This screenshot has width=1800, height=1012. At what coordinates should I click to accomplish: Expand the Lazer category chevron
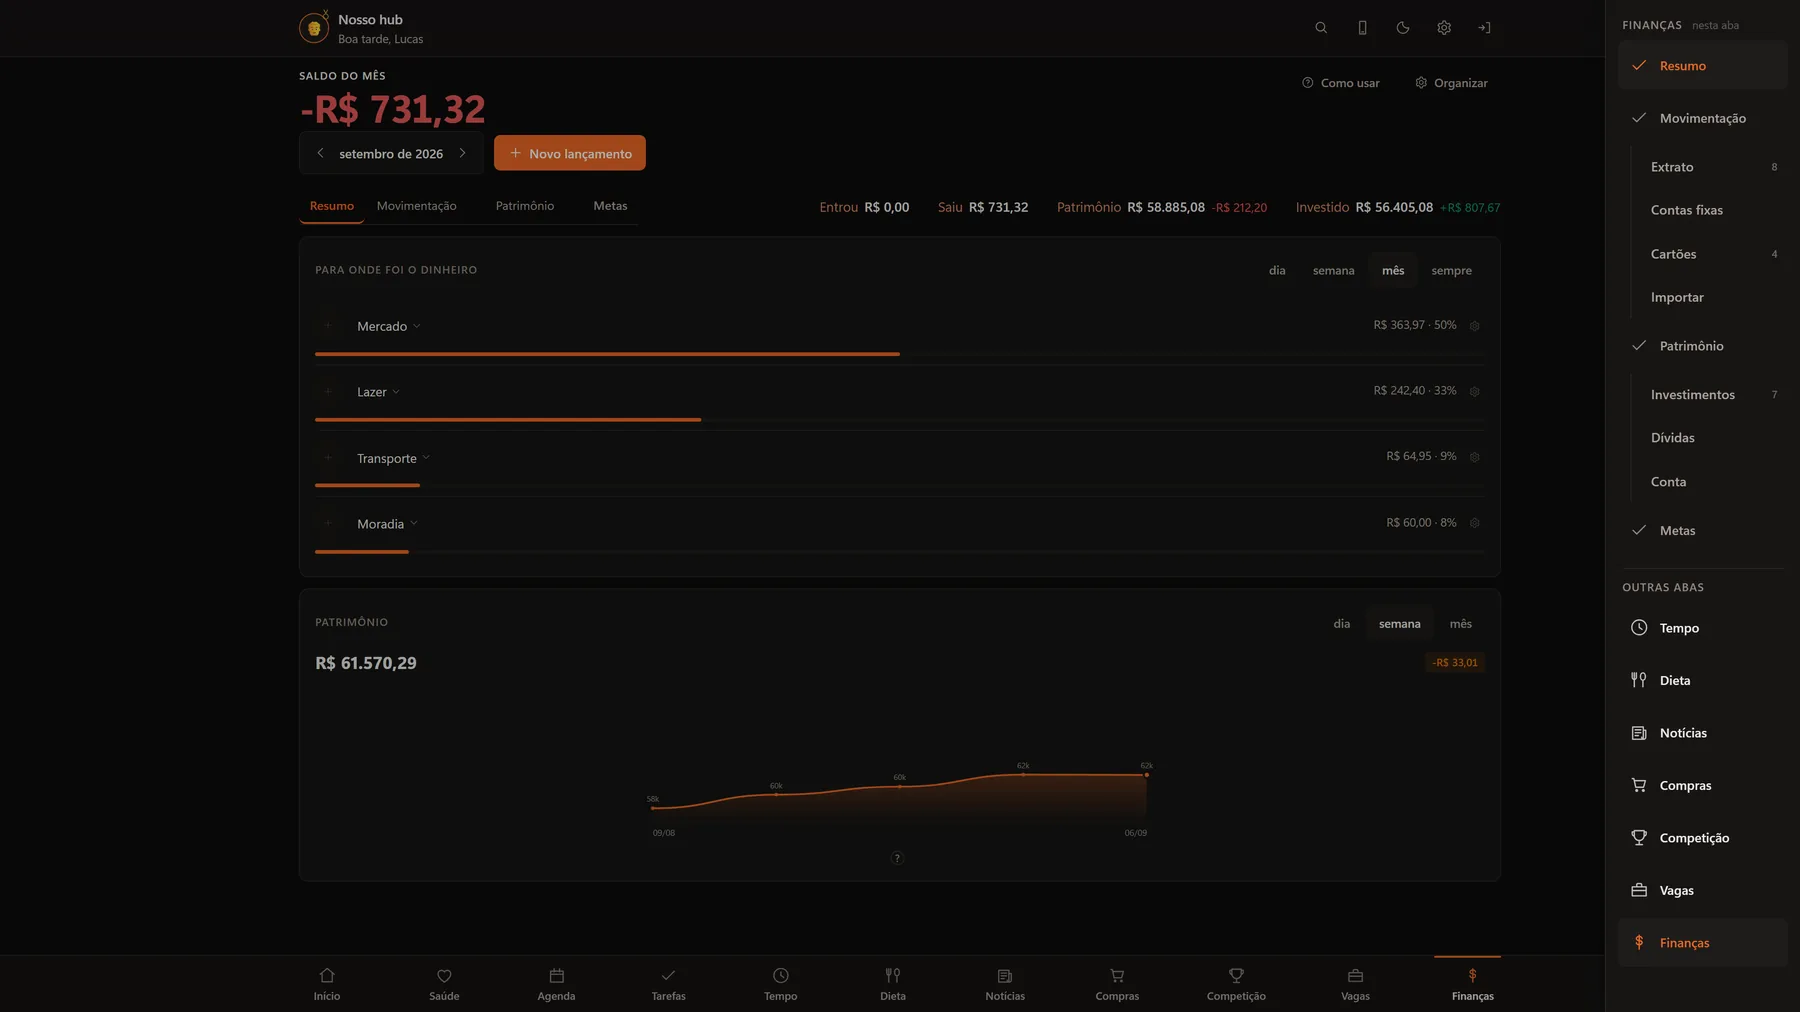pos(396,392)
